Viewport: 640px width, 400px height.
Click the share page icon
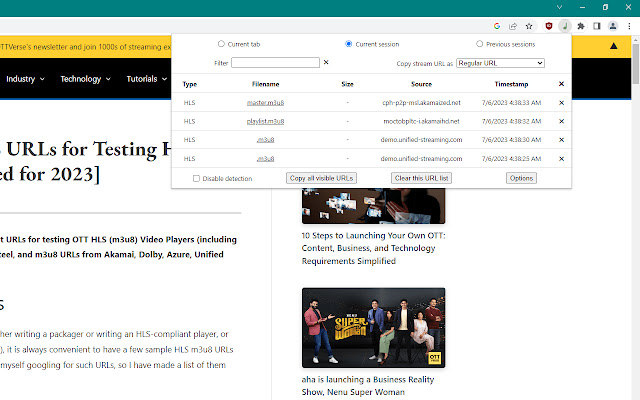click(513, 25)
